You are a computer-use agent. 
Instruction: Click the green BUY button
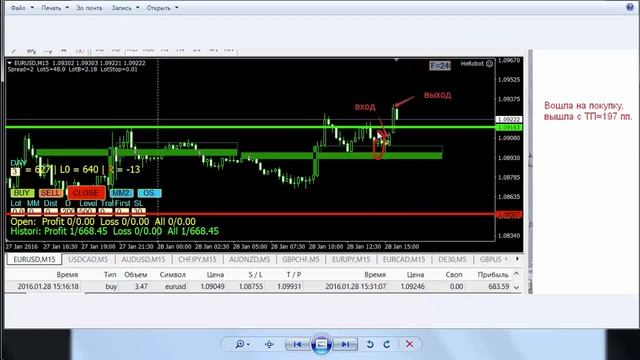(22, 193)
